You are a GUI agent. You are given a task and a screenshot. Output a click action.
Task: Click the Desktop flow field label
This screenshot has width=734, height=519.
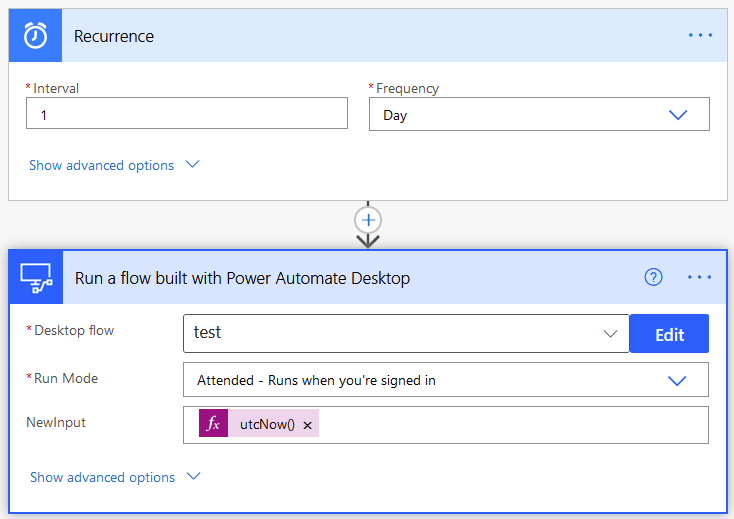point(74,330)
